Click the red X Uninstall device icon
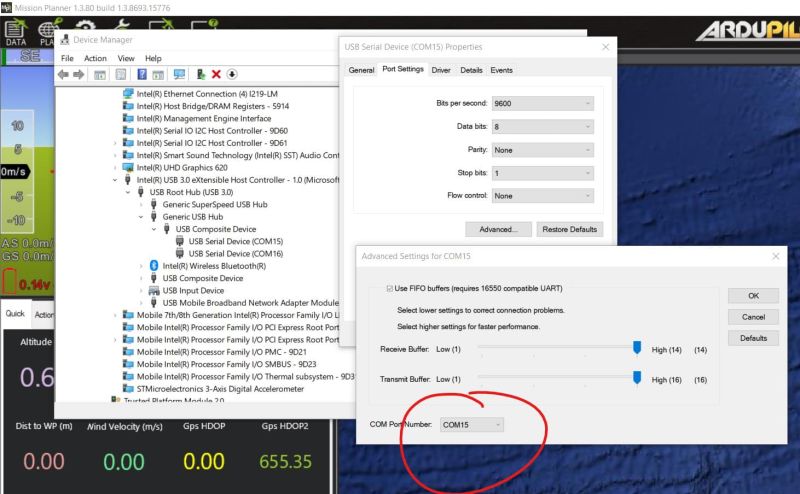 click(216, 75)
